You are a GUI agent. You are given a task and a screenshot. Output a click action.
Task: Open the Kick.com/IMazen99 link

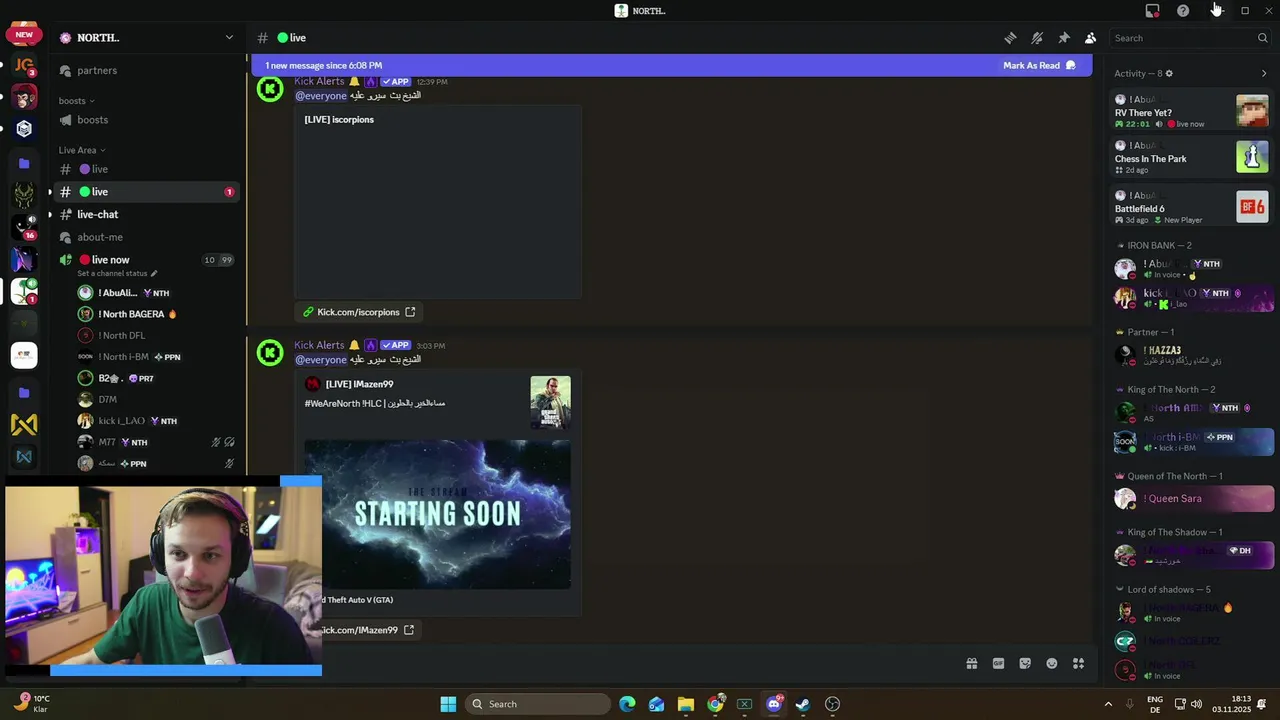pyautogui.click(x=366, y=630)
